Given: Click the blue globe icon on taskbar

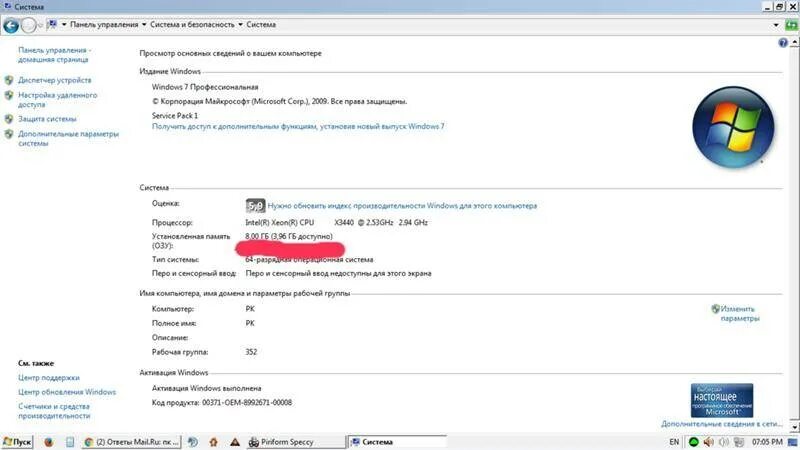Looking at the screenshot, I should pos(193,442).
